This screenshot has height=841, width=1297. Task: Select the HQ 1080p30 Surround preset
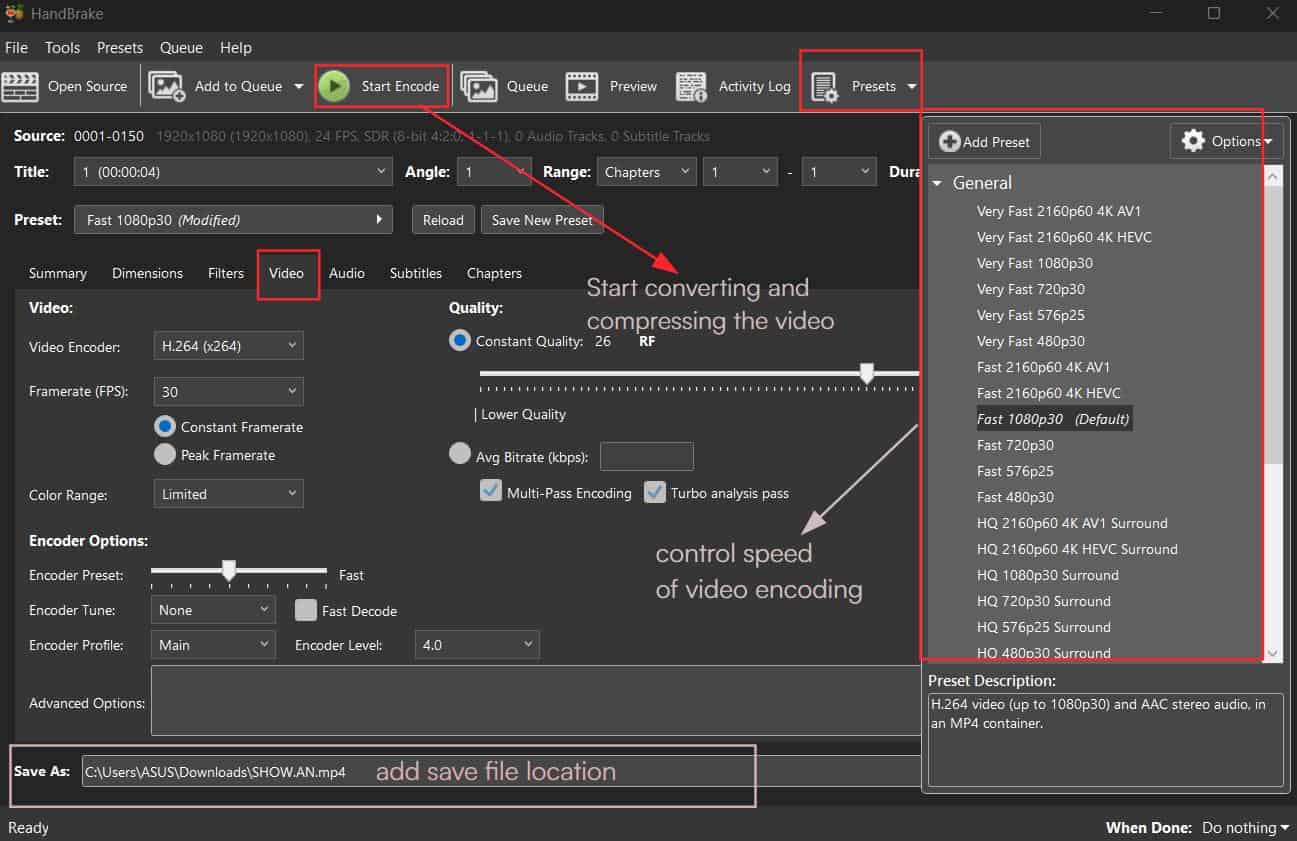pyautogui.click(x=1048, y=575)
